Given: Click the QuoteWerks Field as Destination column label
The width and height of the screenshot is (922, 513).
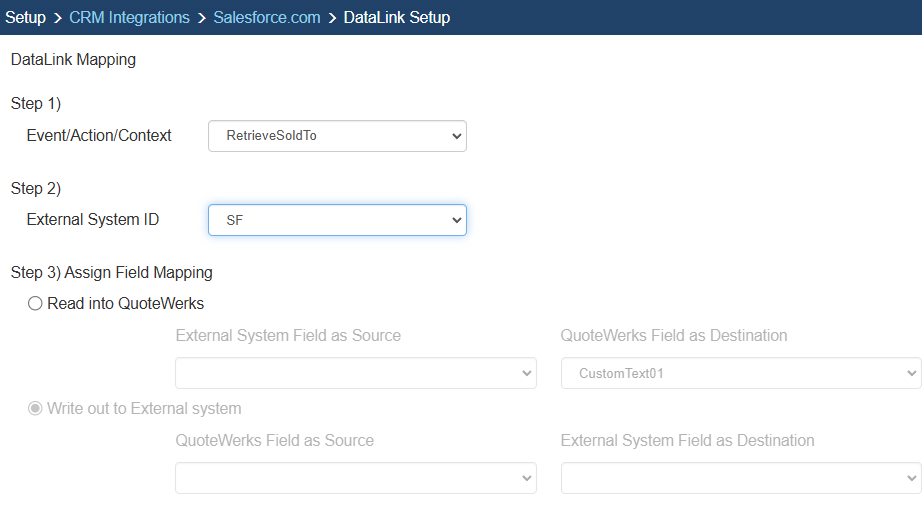Looking at the screenshot, I should pos(673,336).
